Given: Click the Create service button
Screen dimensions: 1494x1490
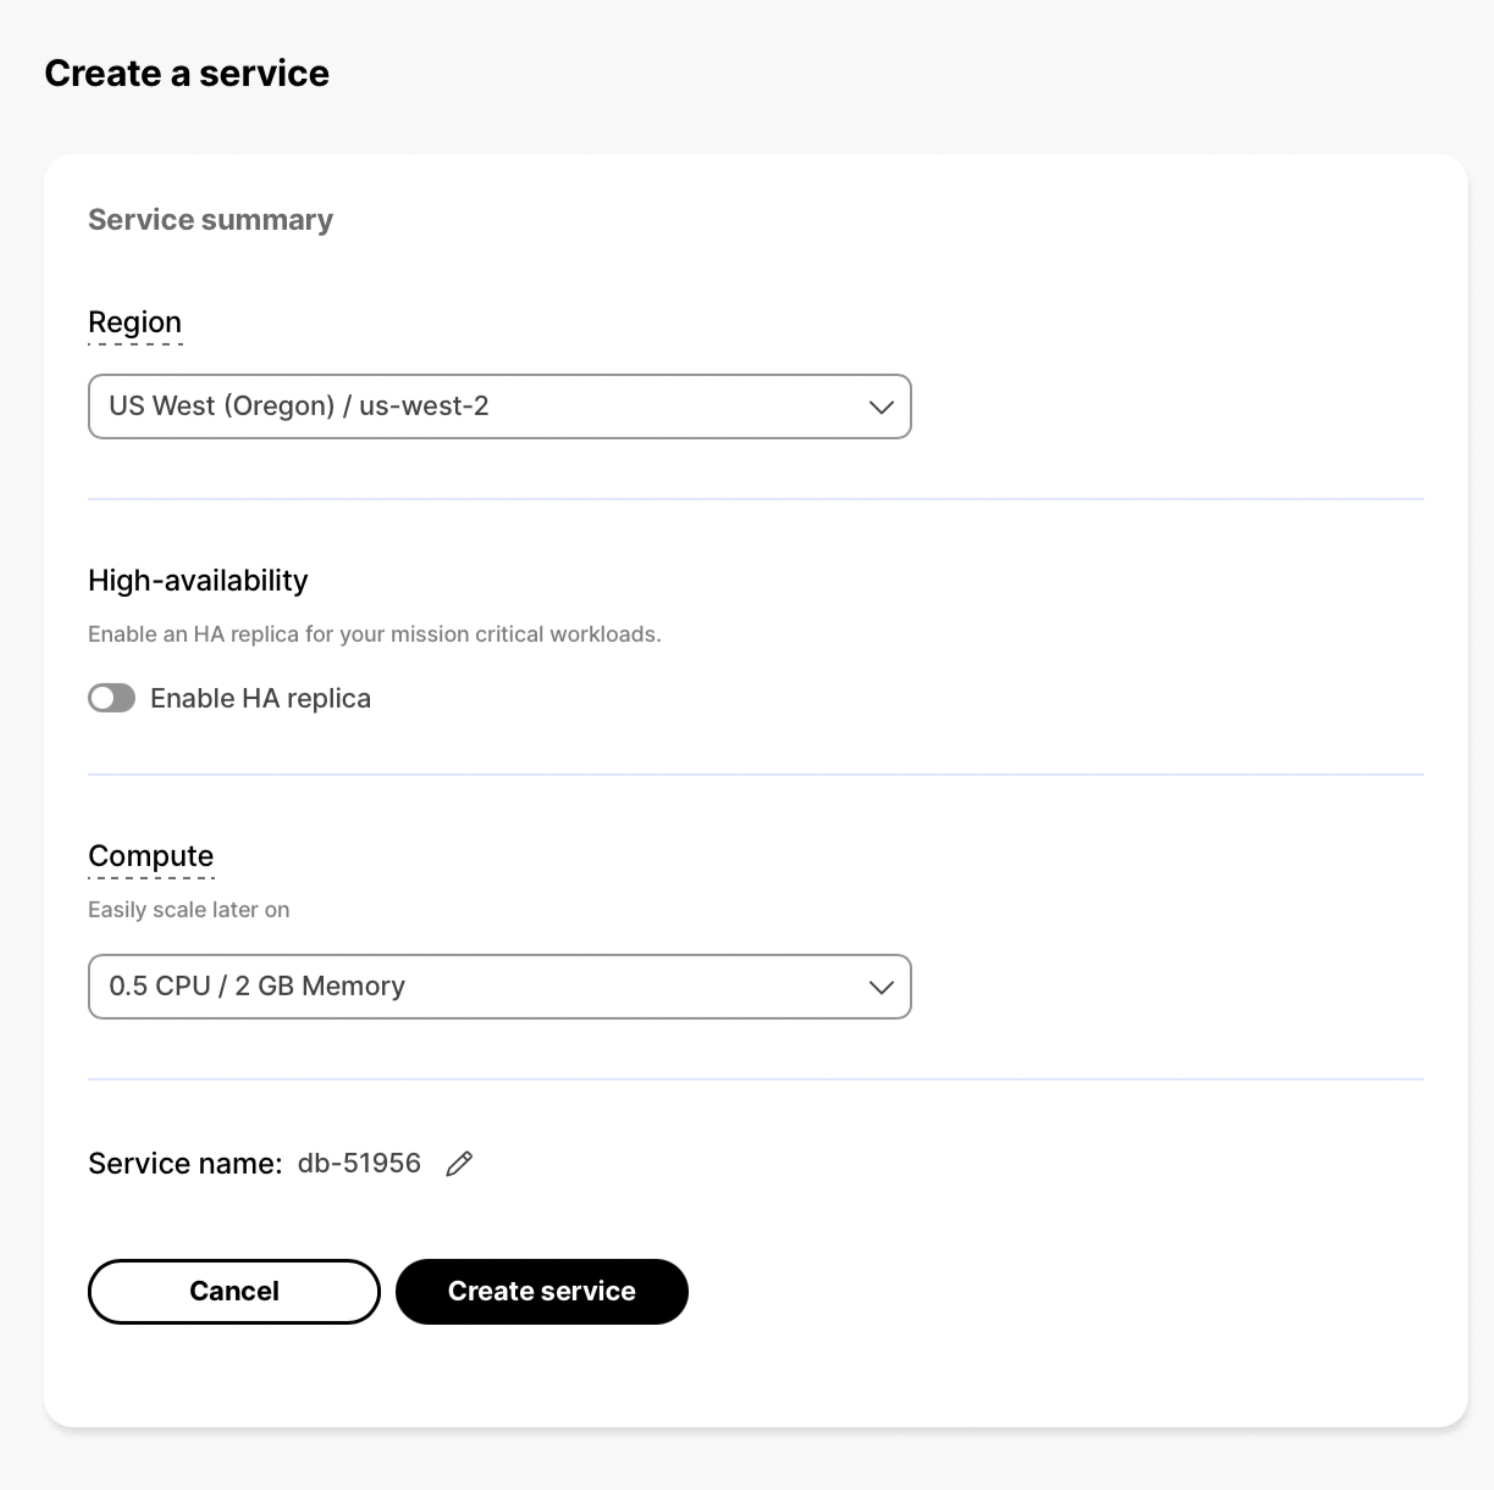Looking at the screenshot, I should [x=541, y=1291].
